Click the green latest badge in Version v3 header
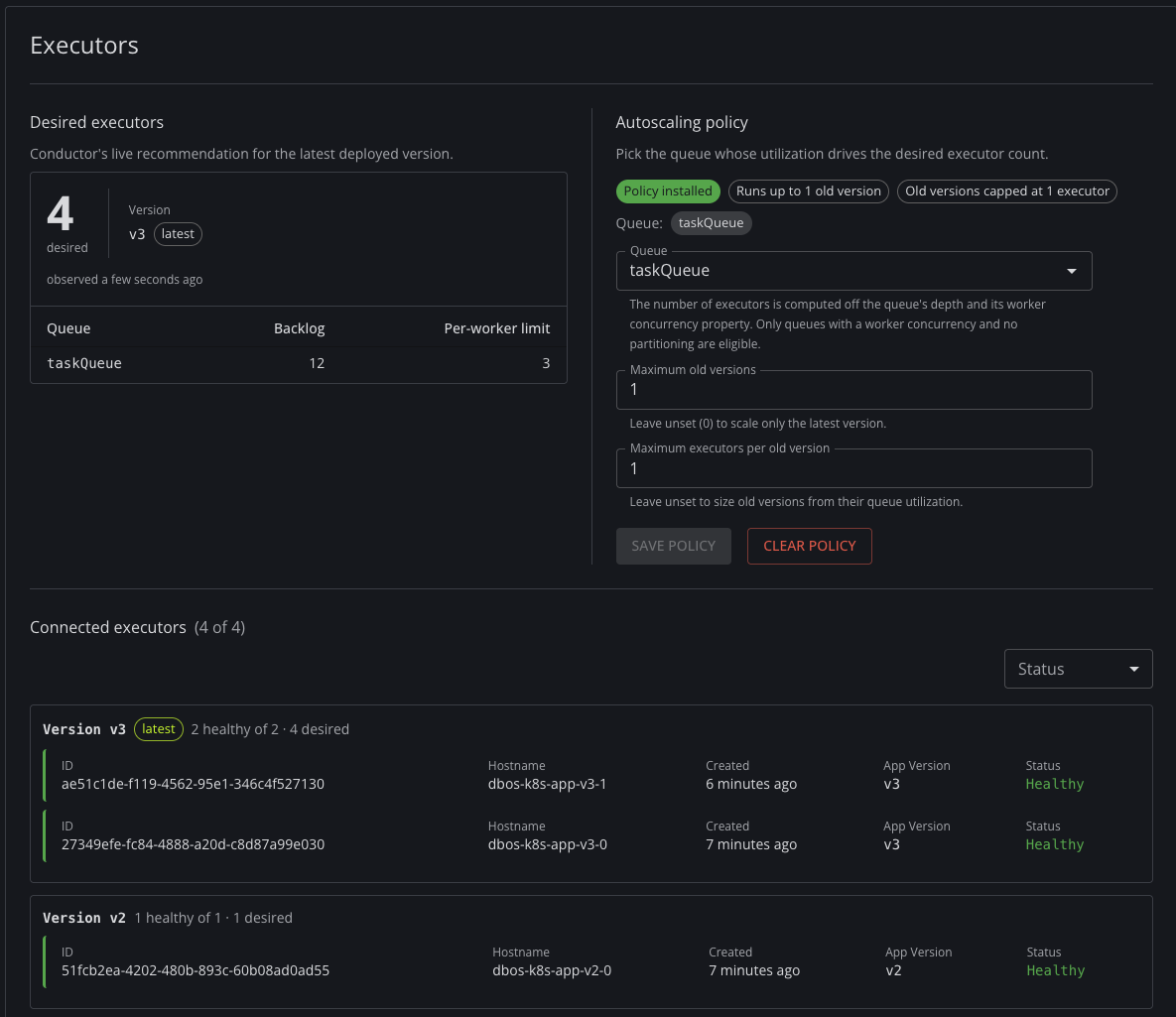Viewport: 1176px width, 1017px height. click(158, 729)
